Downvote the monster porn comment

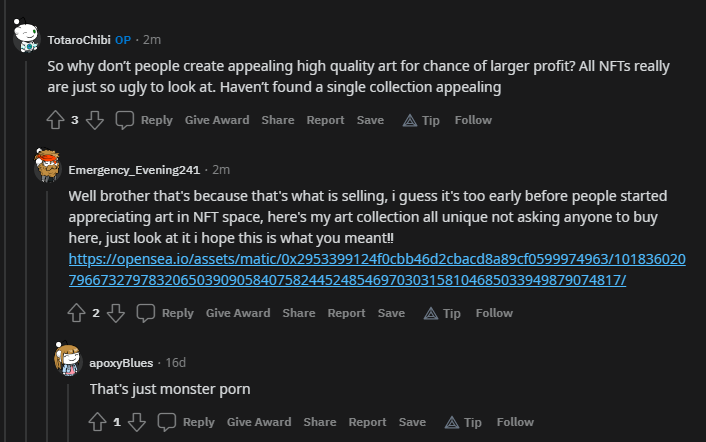pos(136,422)
